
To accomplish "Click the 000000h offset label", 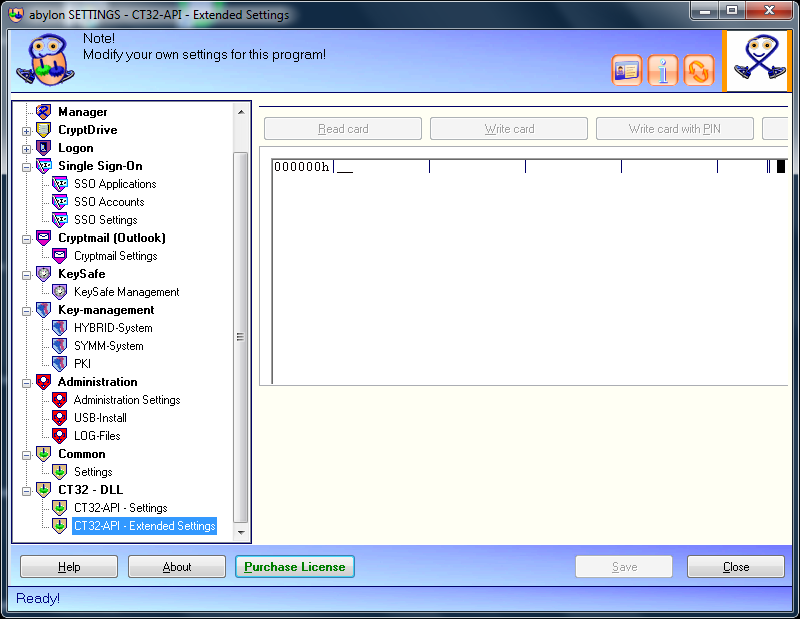I will tap(302, 166).
